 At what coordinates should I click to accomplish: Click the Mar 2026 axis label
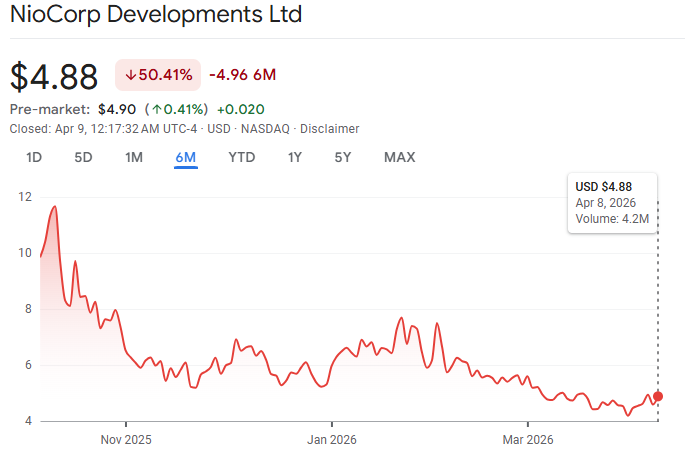pyautogui.click(x=528, y=439)
